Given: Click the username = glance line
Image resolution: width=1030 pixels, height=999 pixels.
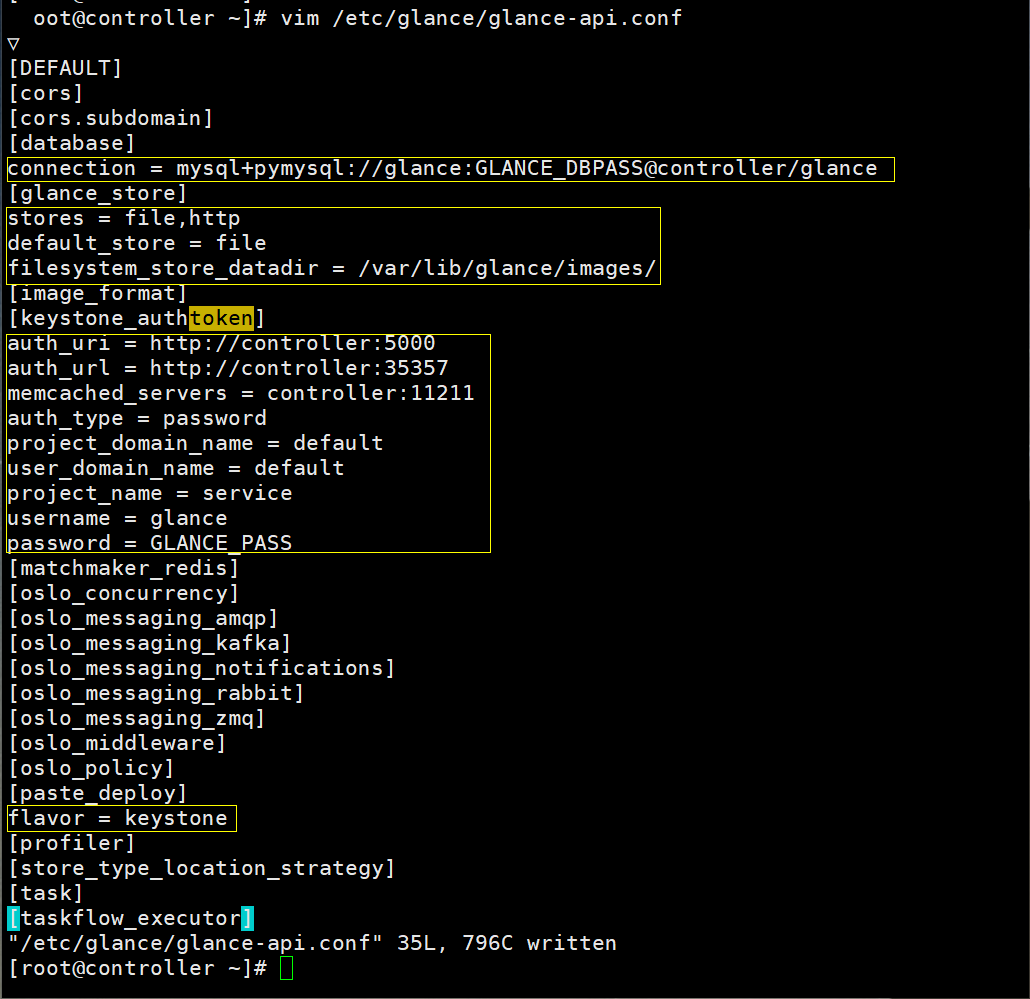Looking at the screenshot, I should (x=117, y=518).
